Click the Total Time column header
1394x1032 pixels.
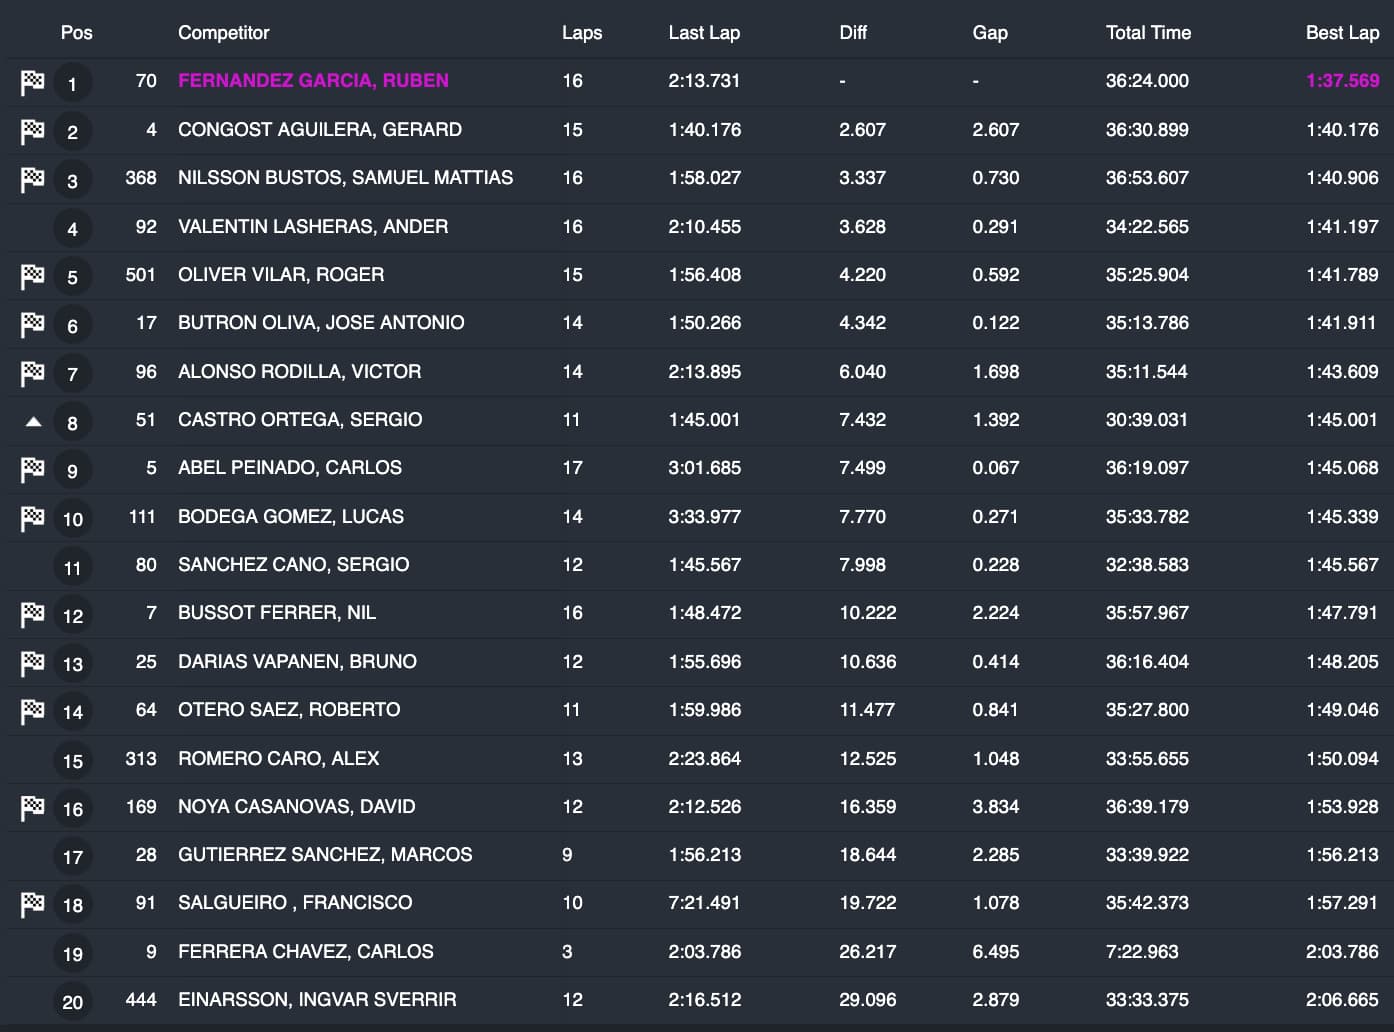coord(1147,32)
